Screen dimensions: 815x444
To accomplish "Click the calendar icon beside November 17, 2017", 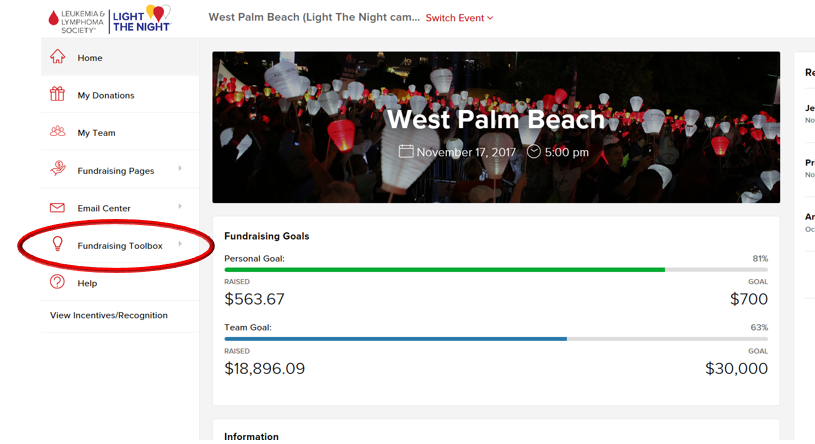I will [x=406, y=151].
